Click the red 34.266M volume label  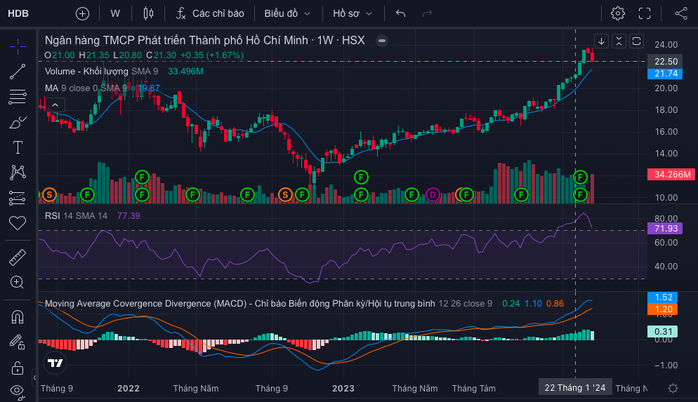point(672,175)
